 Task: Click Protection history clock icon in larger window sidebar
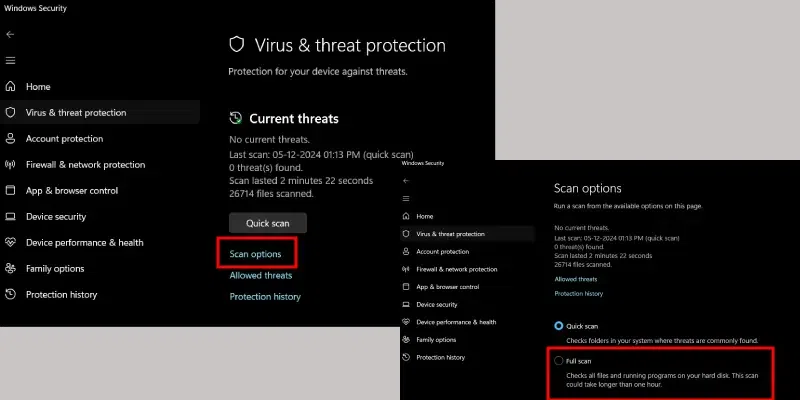pyautogui.click(x=10, y=295)
